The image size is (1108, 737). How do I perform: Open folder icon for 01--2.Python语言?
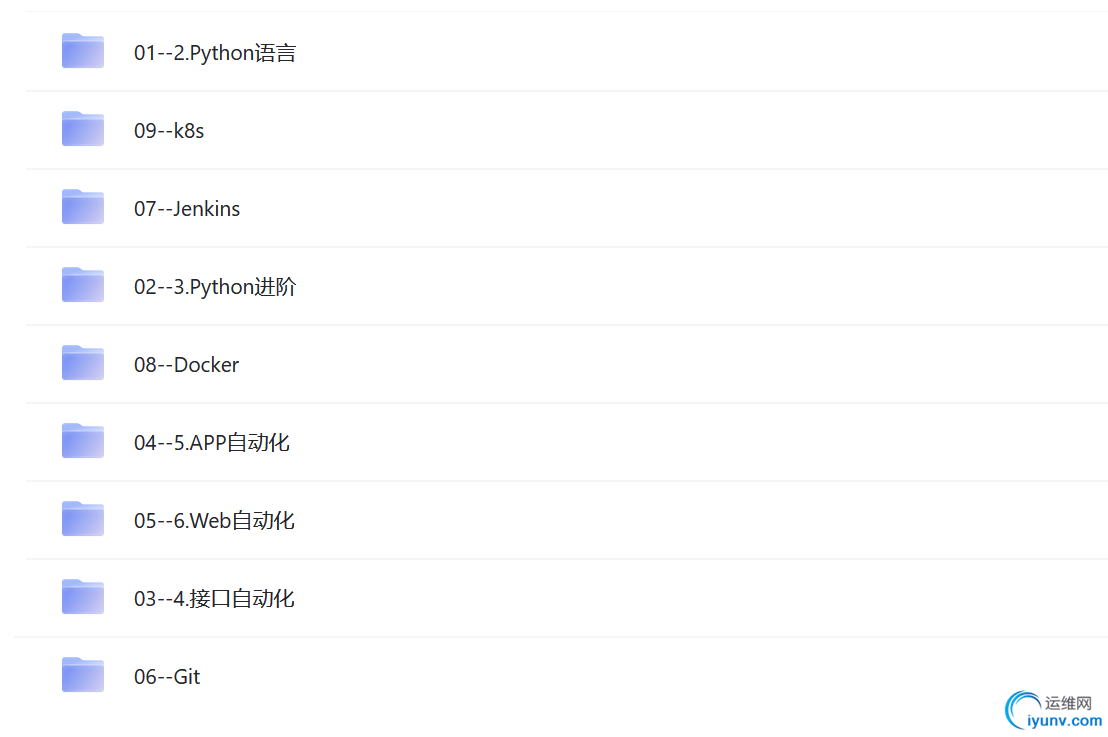point(83,51)
